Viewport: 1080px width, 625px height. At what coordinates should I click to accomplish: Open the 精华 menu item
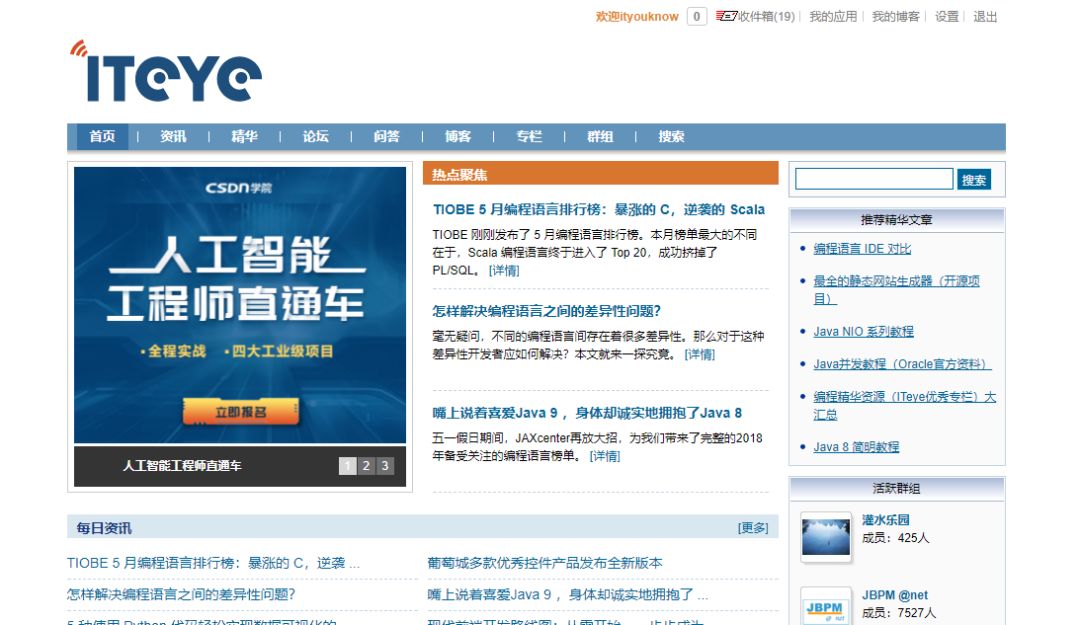pyautogui.click(x=243, y=136)
